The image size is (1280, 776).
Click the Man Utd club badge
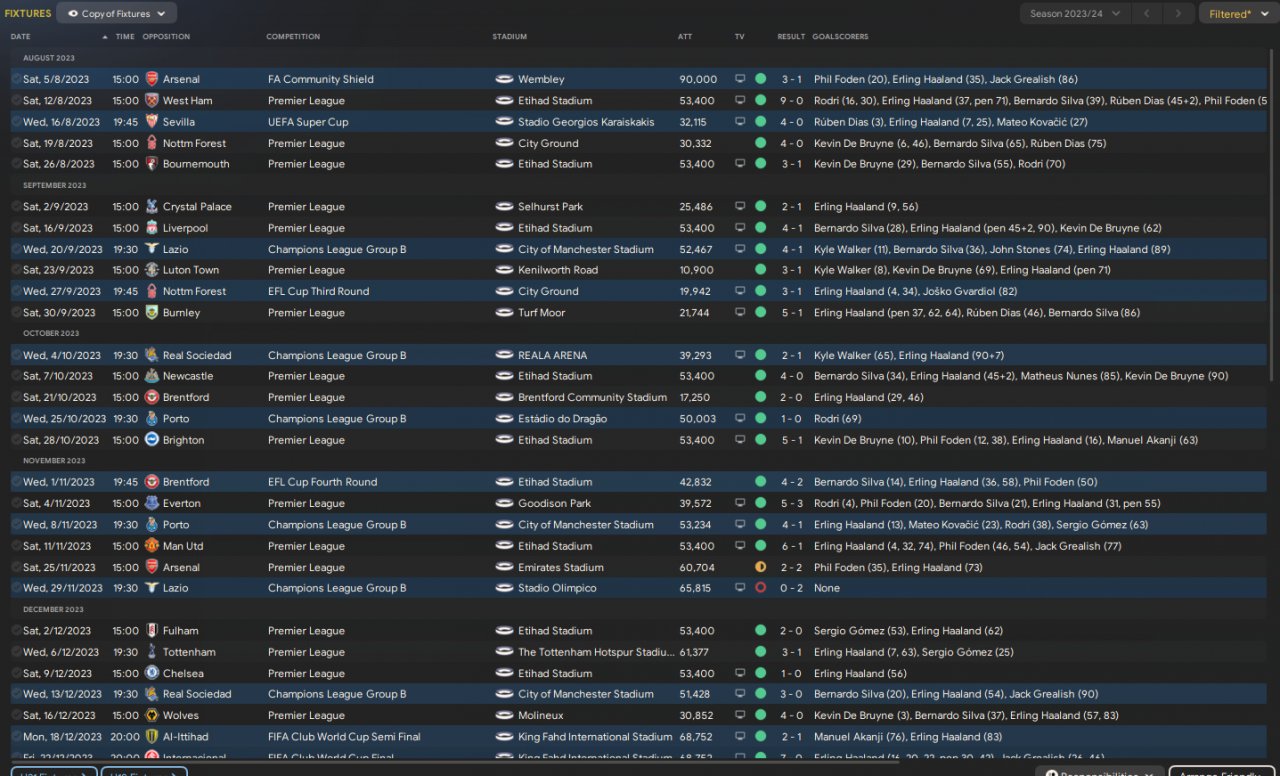(151, 546)
